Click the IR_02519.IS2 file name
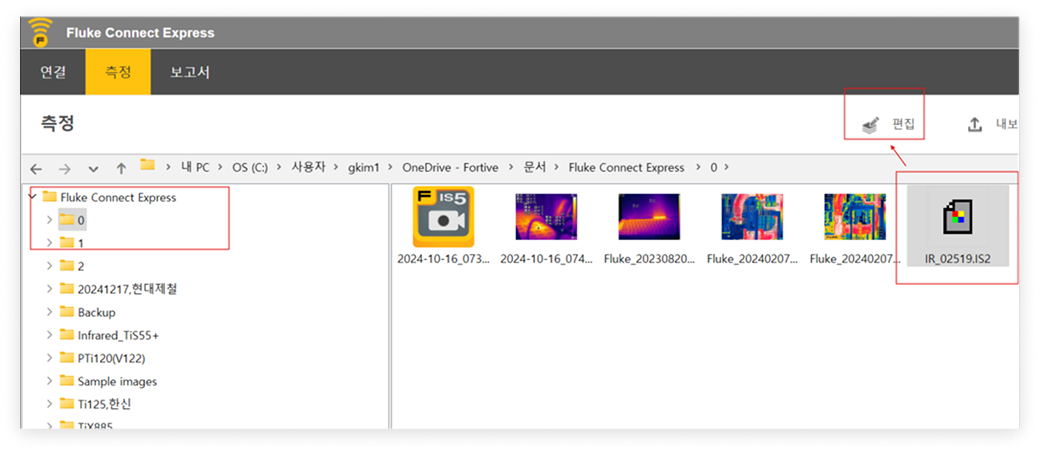The height and width of the screenshot is (453, 1040). click(958, 259)
